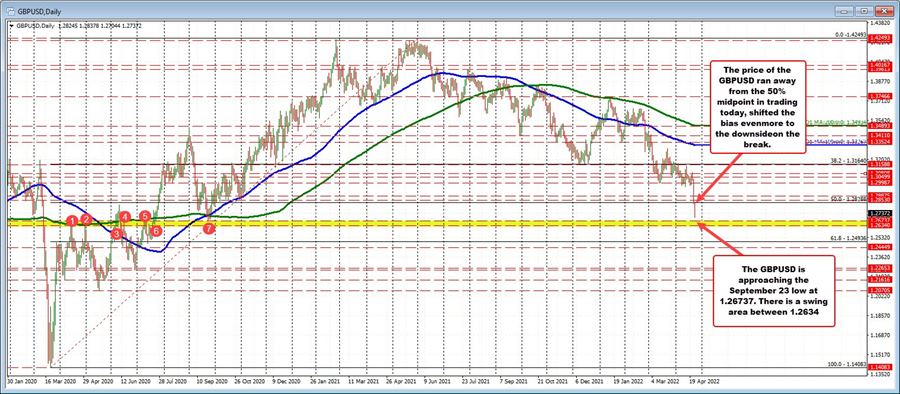Click the Fibonacci label 38.2 - 1.31640
900x394 pixels.
[848, 160]
